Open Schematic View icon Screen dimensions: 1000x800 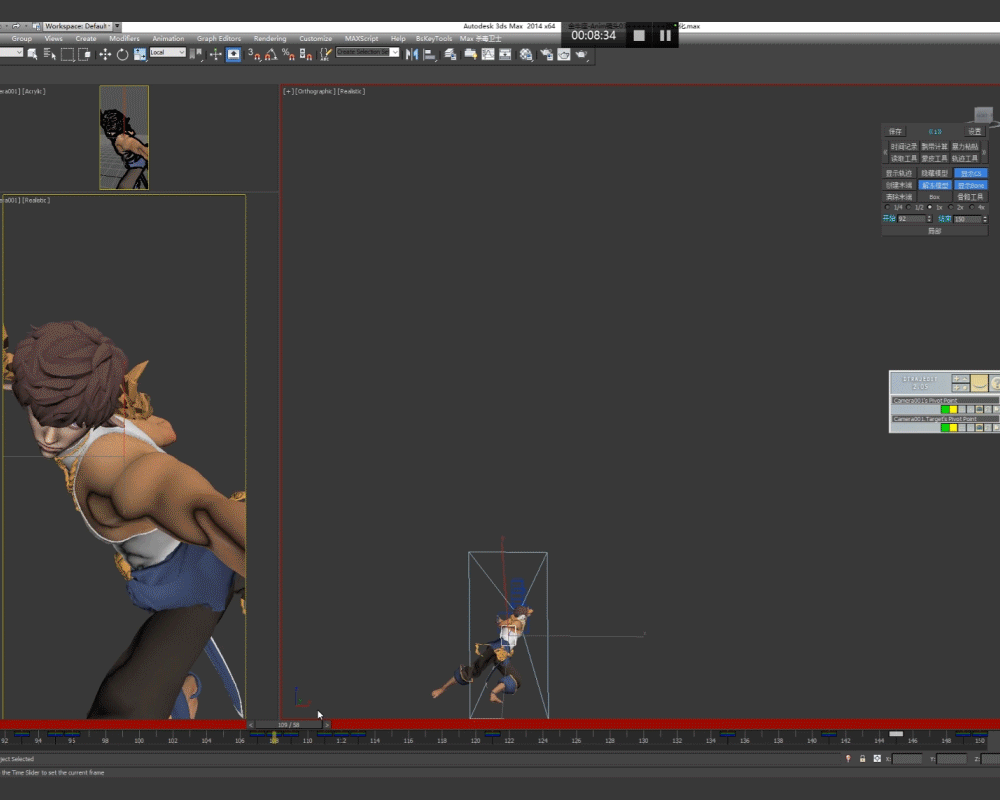(x=505, y=54)
